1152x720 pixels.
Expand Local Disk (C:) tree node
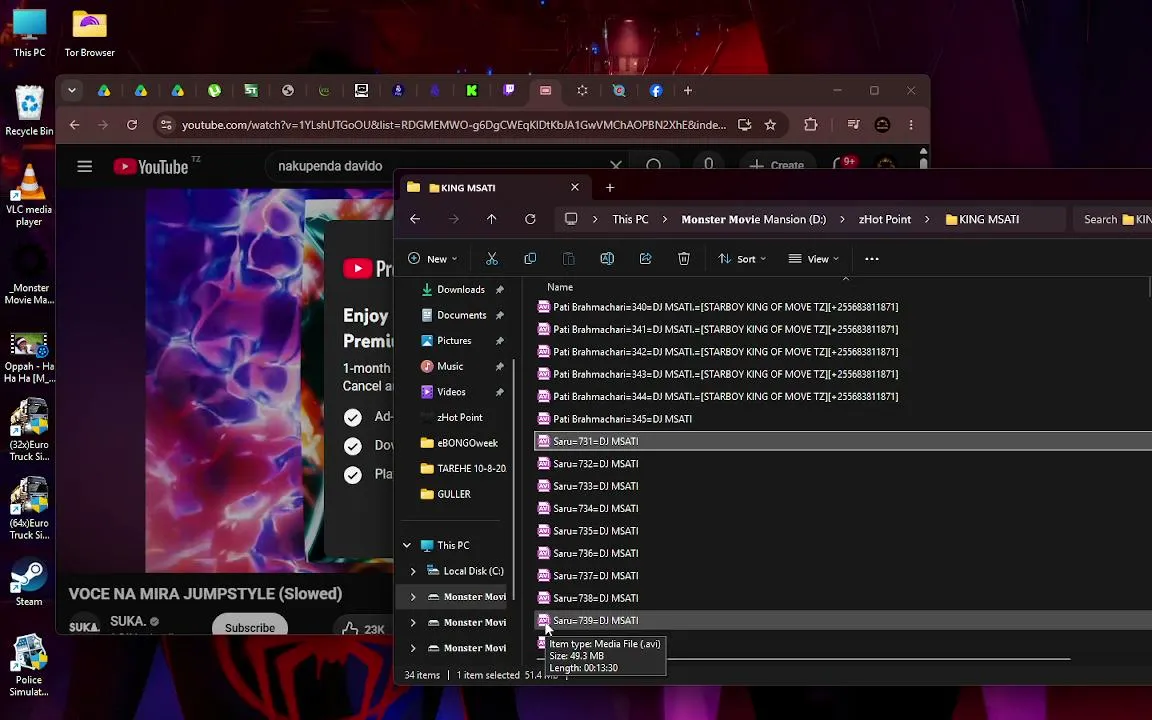413,571
